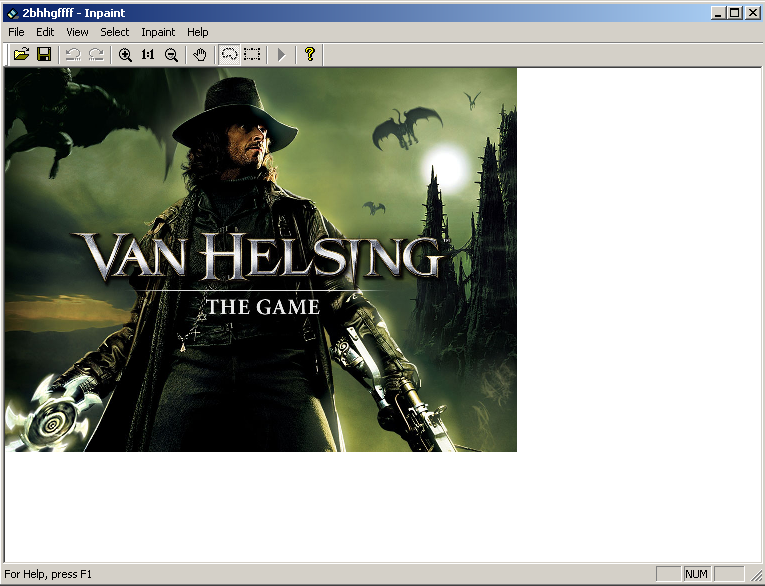The height and width of the screenshot is (586, 765).
Task: Grab the window resize grip corner
Action: [x=756, y=574]
